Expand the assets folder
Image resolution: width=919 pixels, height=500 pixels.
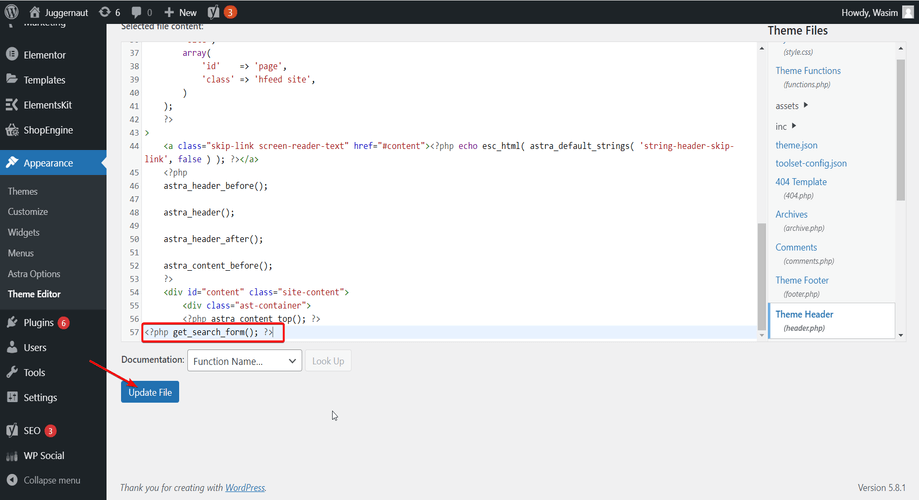pyautogui.click(x=791, y=106)
